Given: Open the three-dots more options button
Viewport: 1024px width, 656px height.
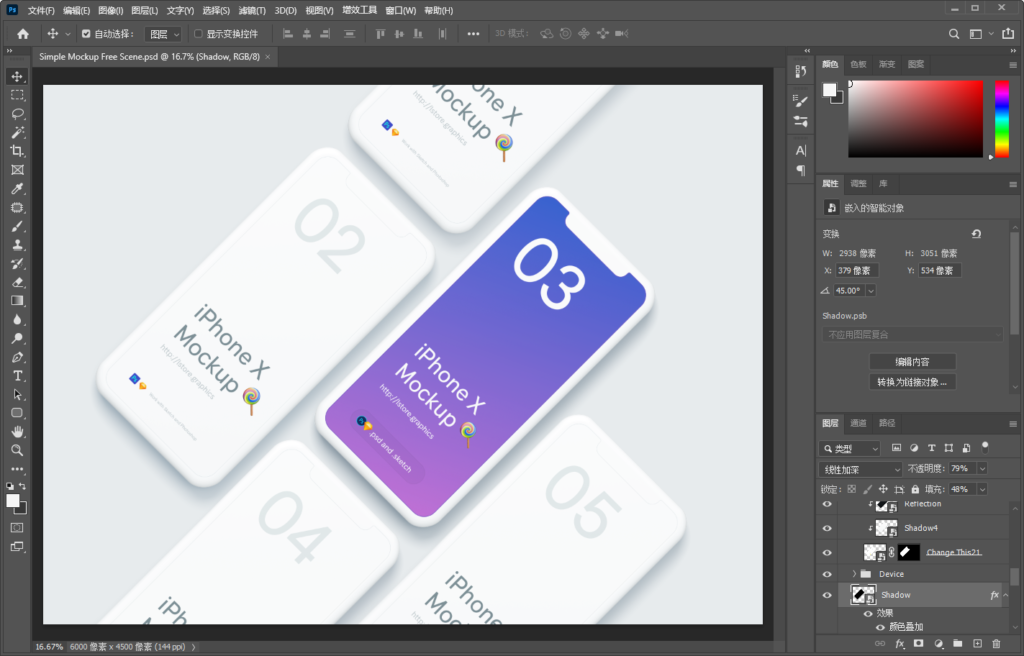Looking at the screenshot, I should (473, 34).
